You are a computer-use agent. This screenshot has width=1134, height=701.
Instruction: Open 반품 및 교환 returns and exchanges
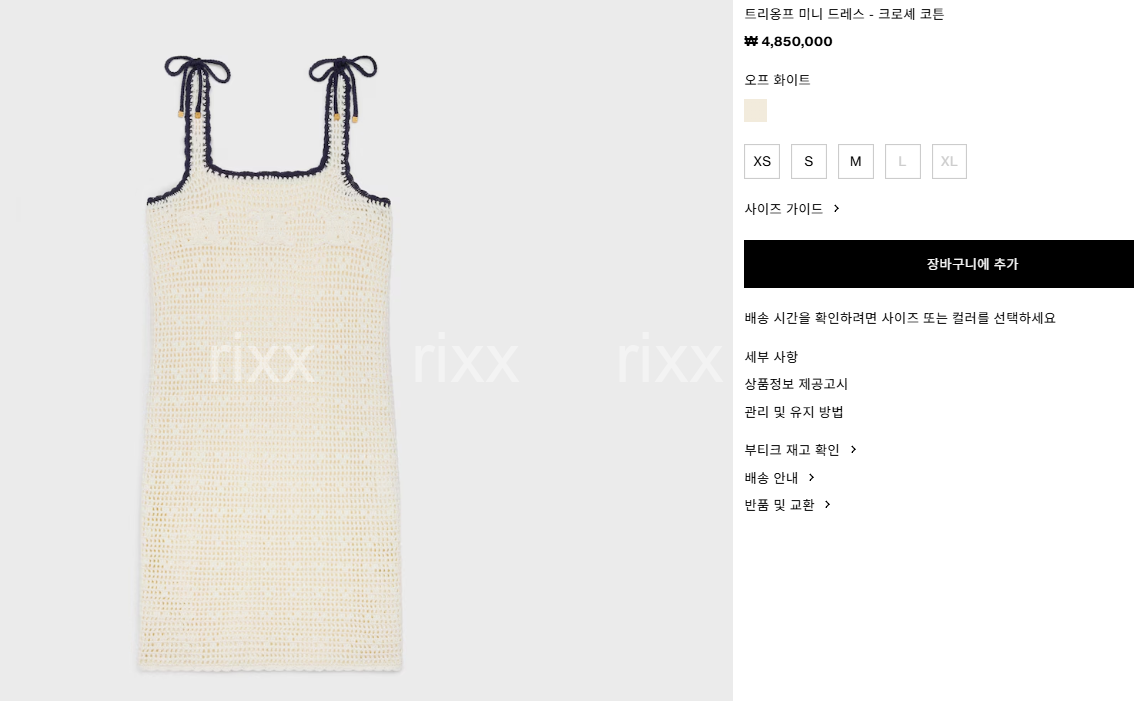(779, 505)
